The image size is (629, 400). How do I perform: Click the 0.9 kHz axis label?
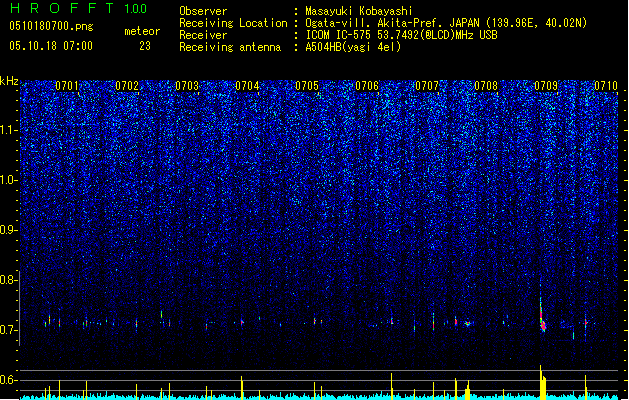tap(9, 230)
